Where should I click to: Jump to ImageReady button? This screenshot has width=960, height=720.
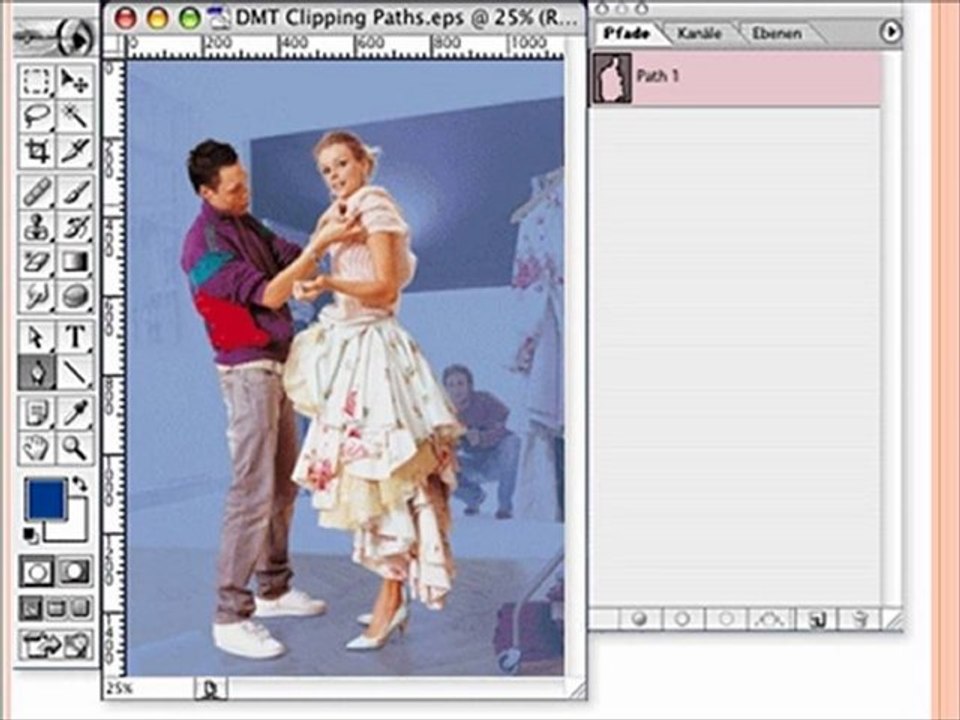click(56, 645)
